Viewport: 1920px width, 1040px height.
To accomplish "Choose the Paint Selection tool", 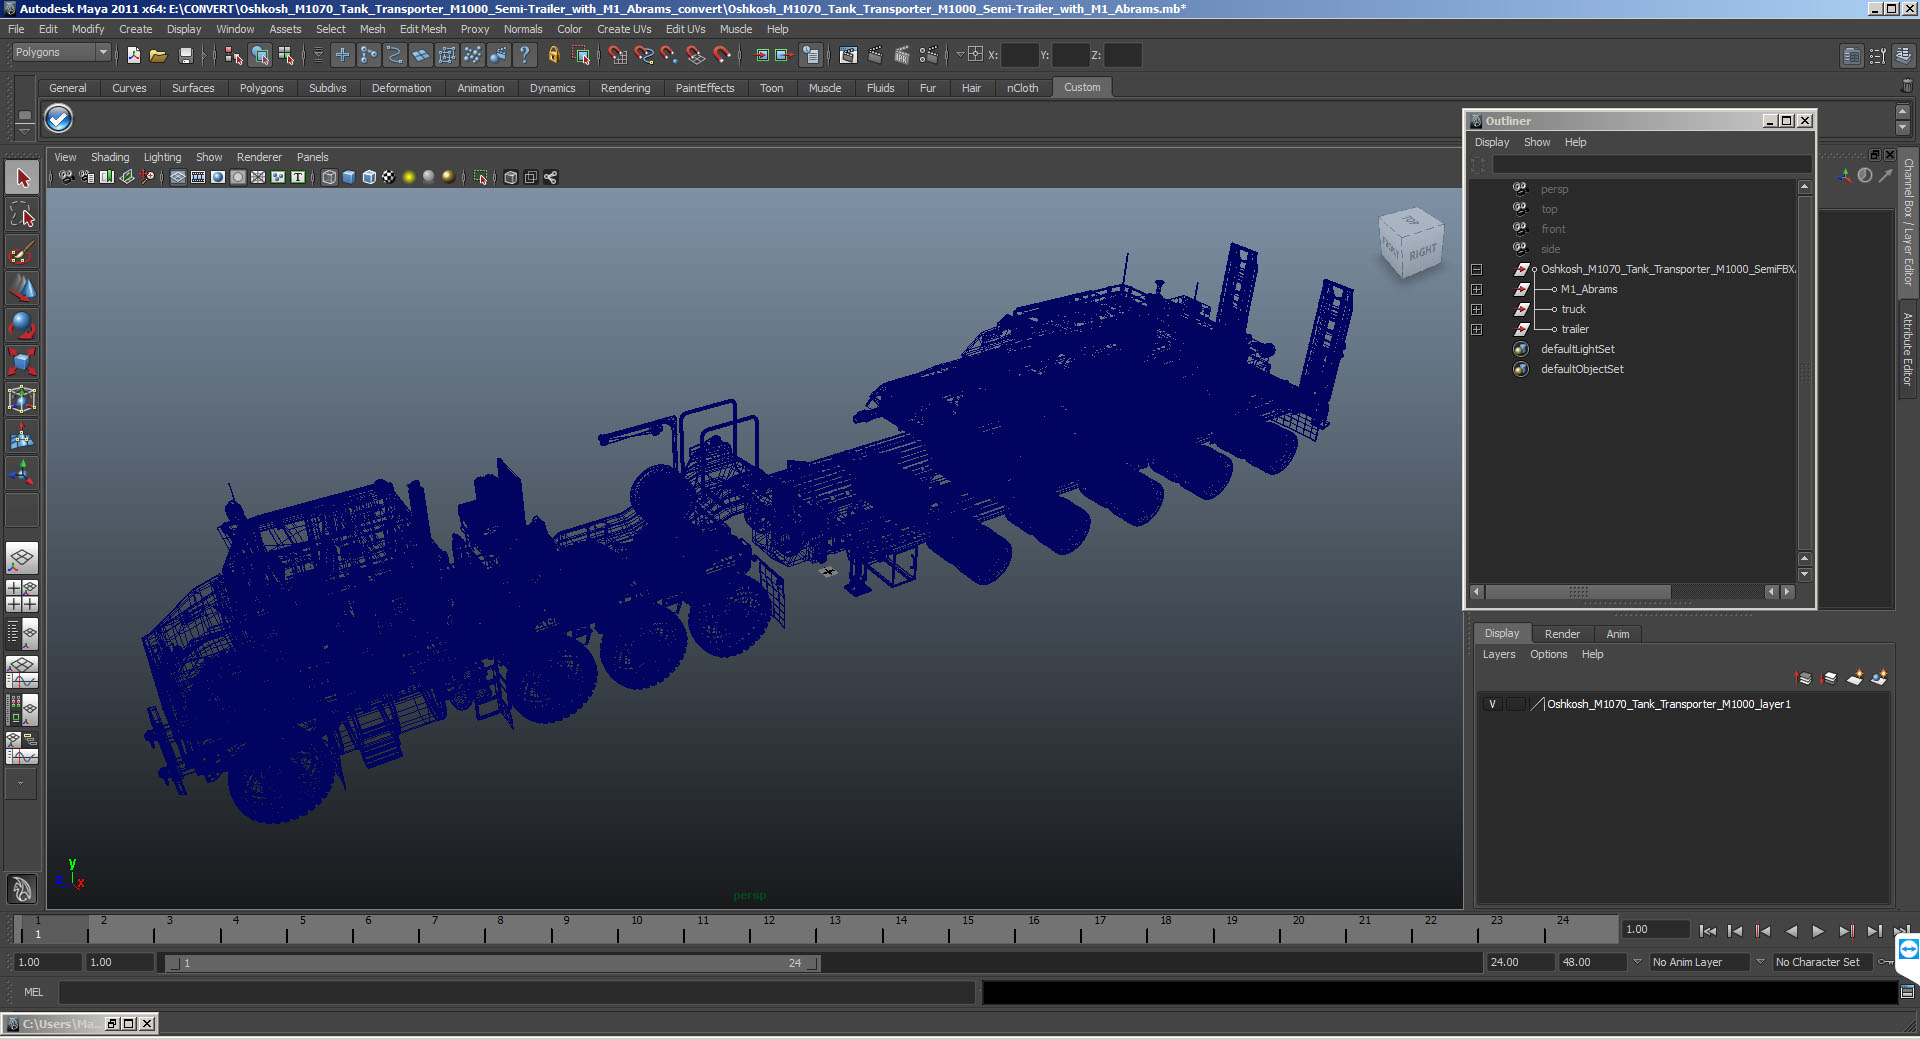I will (22, 251).
